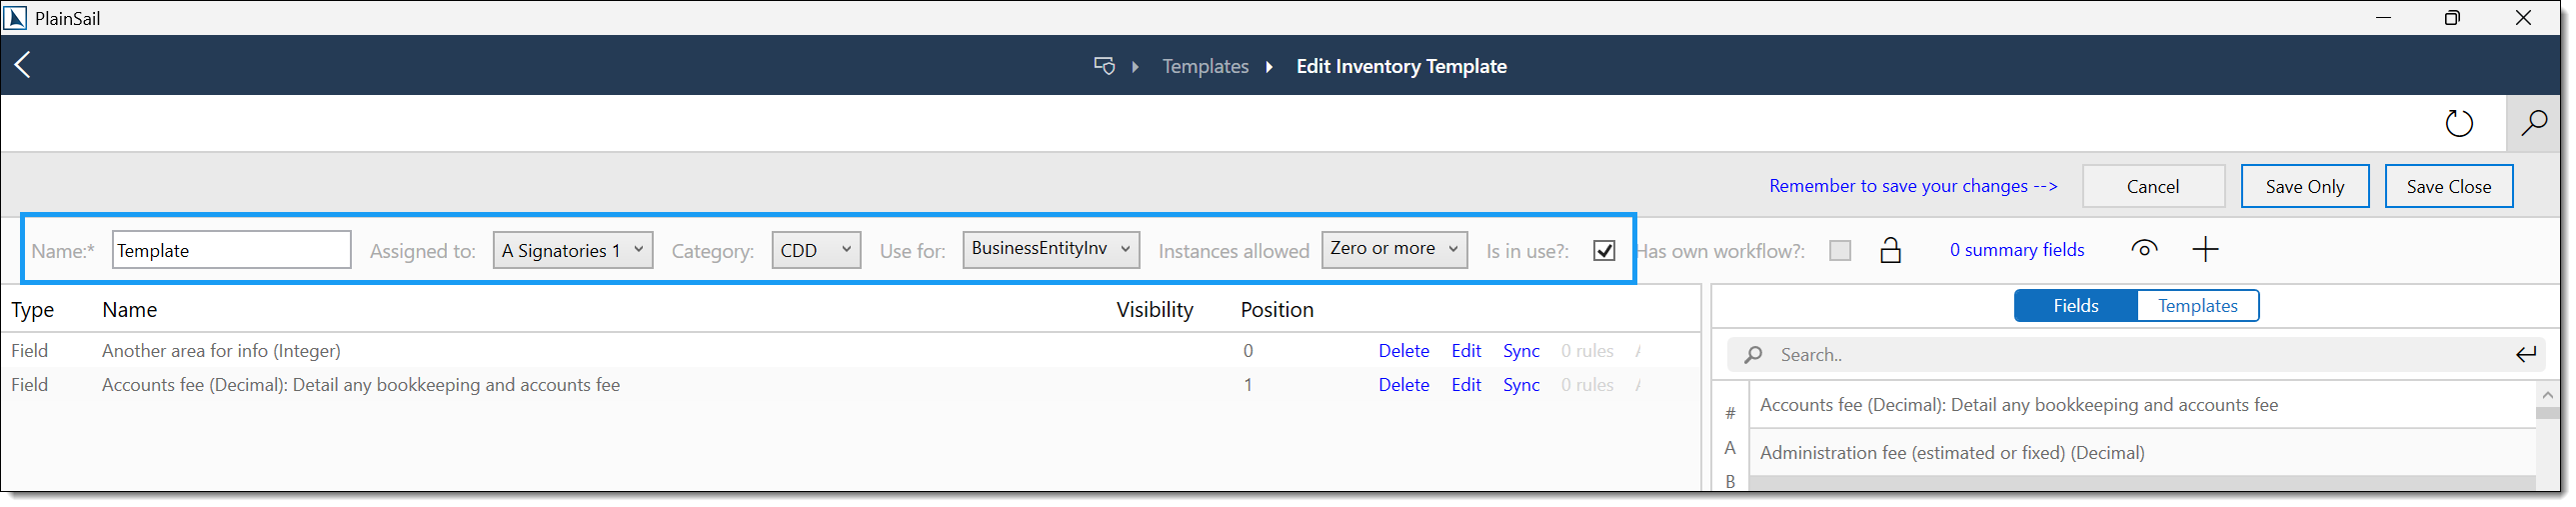Select the Fields tab
Viewport: 2576px width, 507px height.
pos(2075,306)
